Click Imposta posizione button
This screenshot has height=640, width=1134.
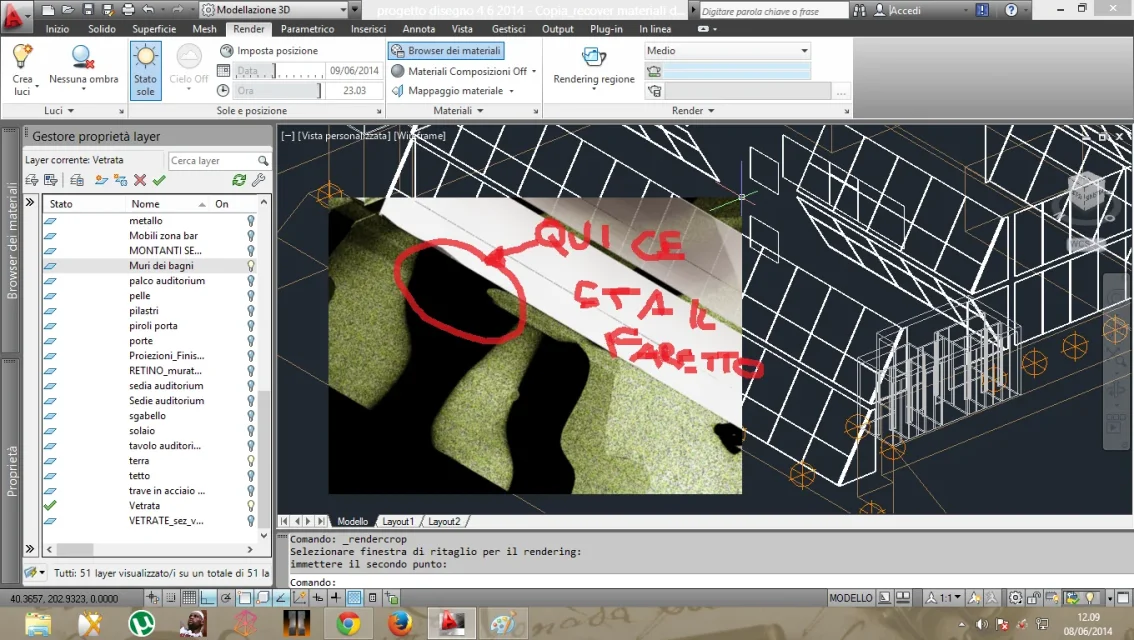click(269, 50)
